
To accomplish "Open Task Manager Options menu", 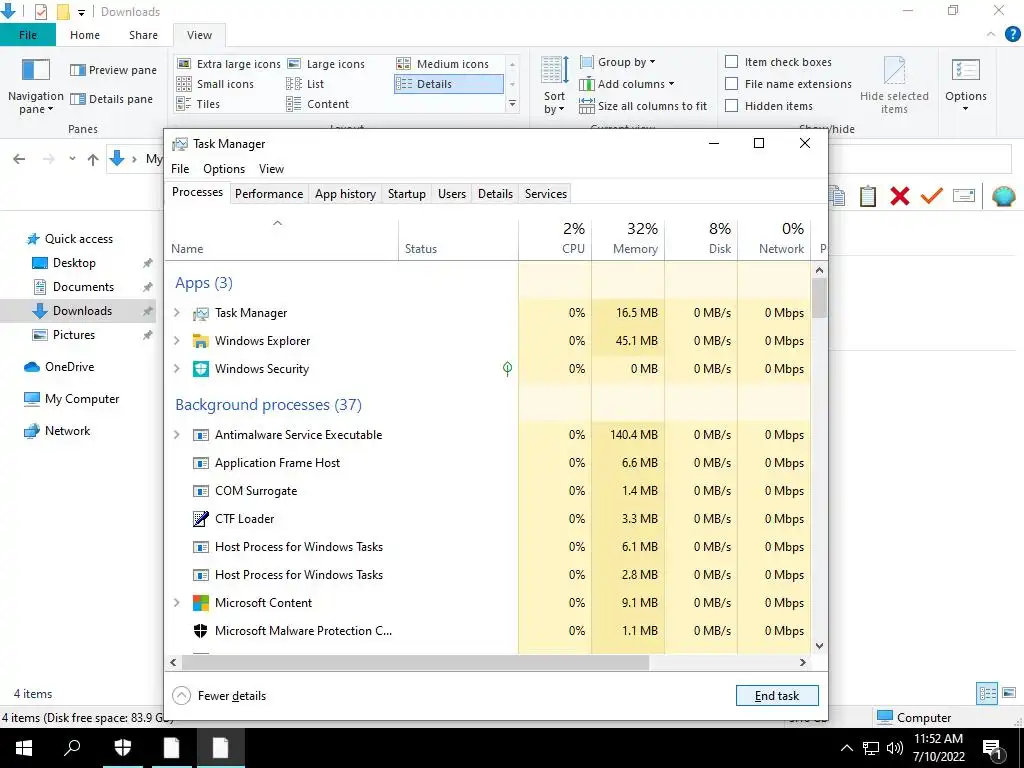I will [x=224, y=169].
